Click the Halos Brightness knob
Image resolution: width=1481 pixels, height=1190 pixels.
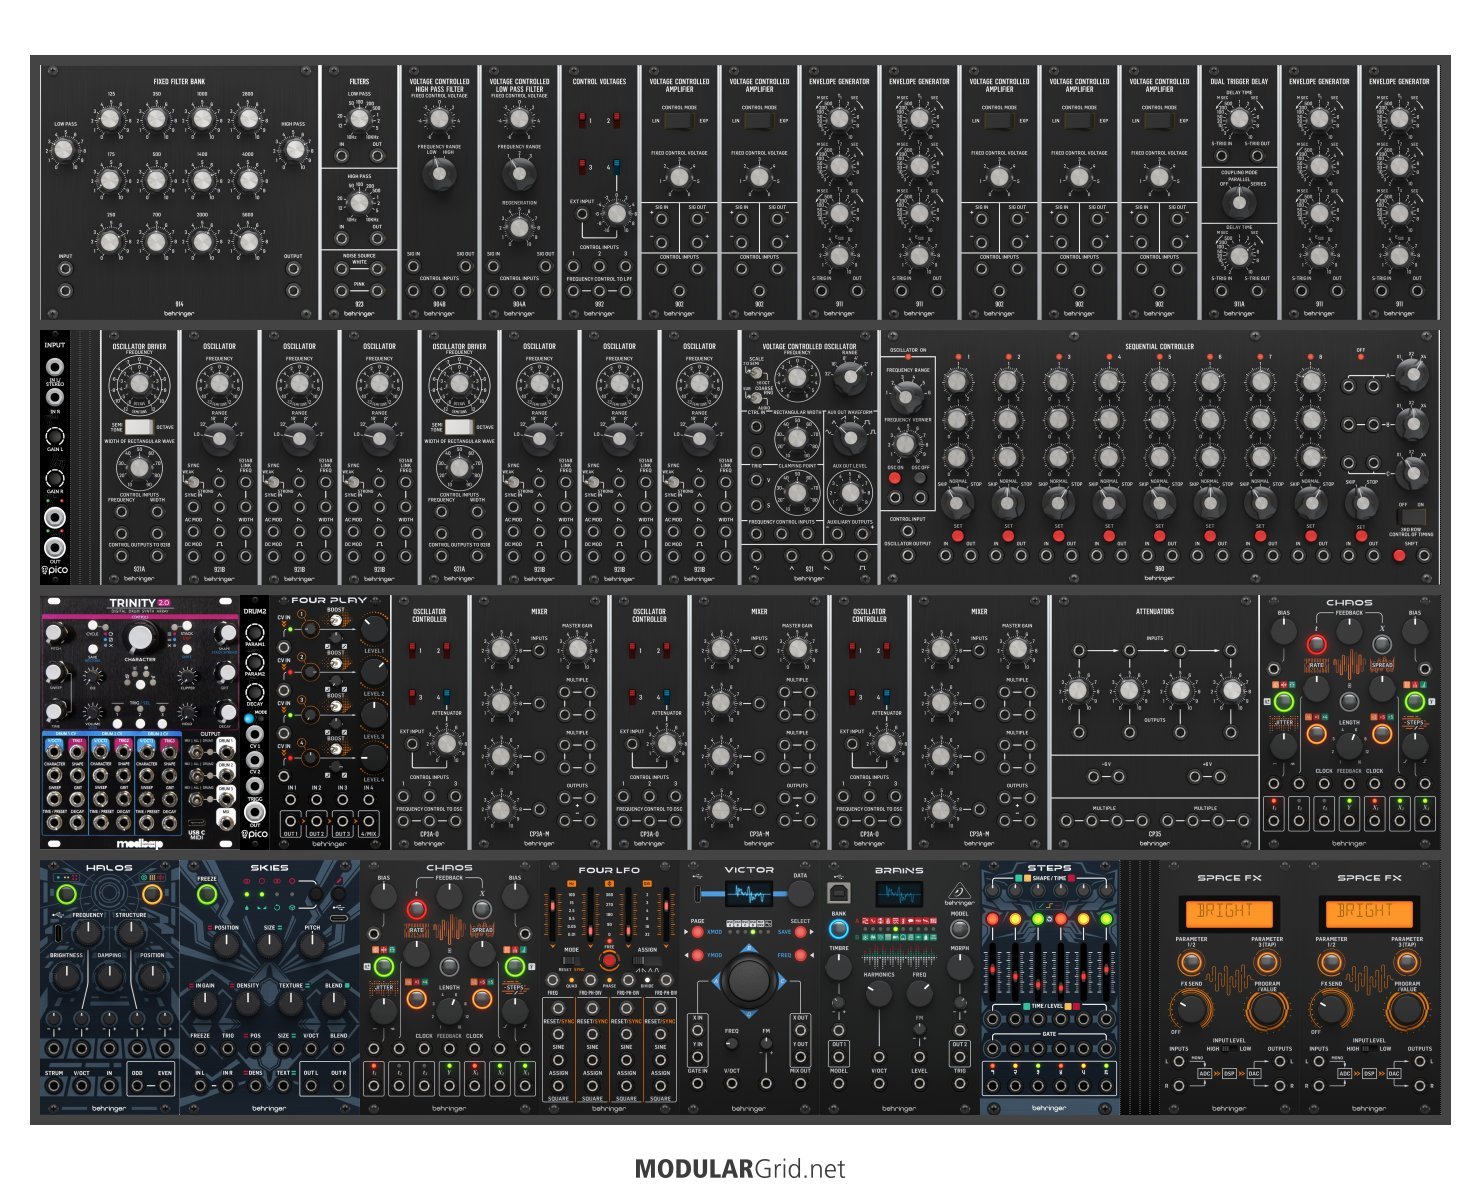point(66,977)
